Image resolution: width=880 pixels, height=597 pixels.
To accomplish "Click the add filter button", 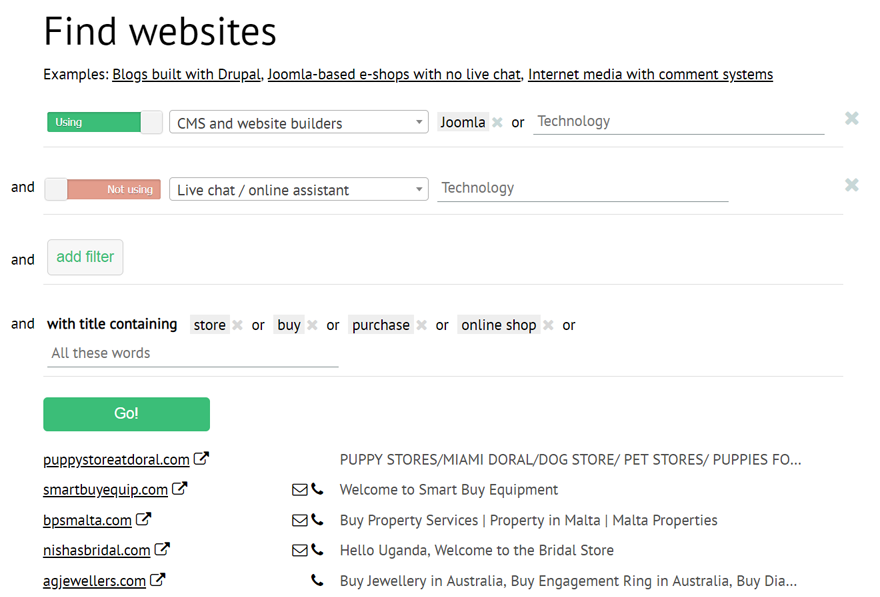I will pyautogui.click(x=85, y=257).
